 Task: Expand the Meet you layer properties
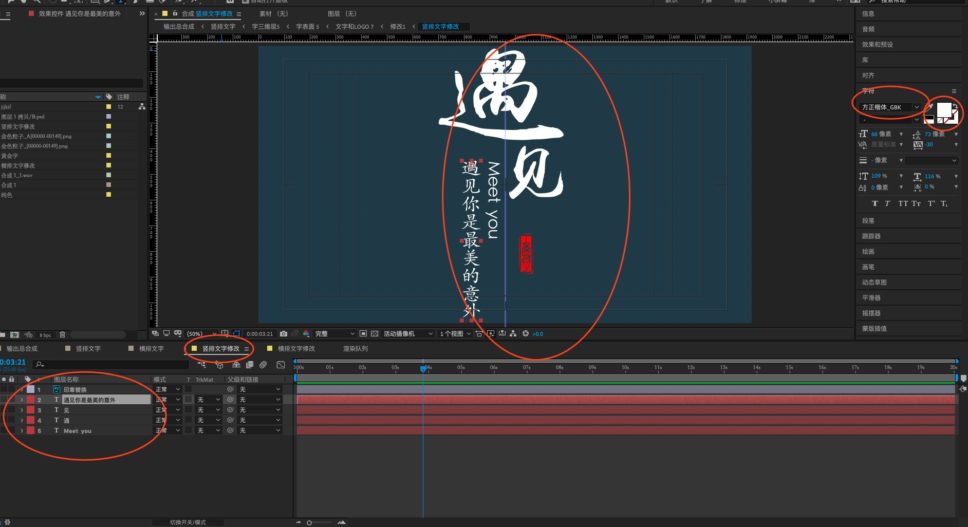(21, 431)
